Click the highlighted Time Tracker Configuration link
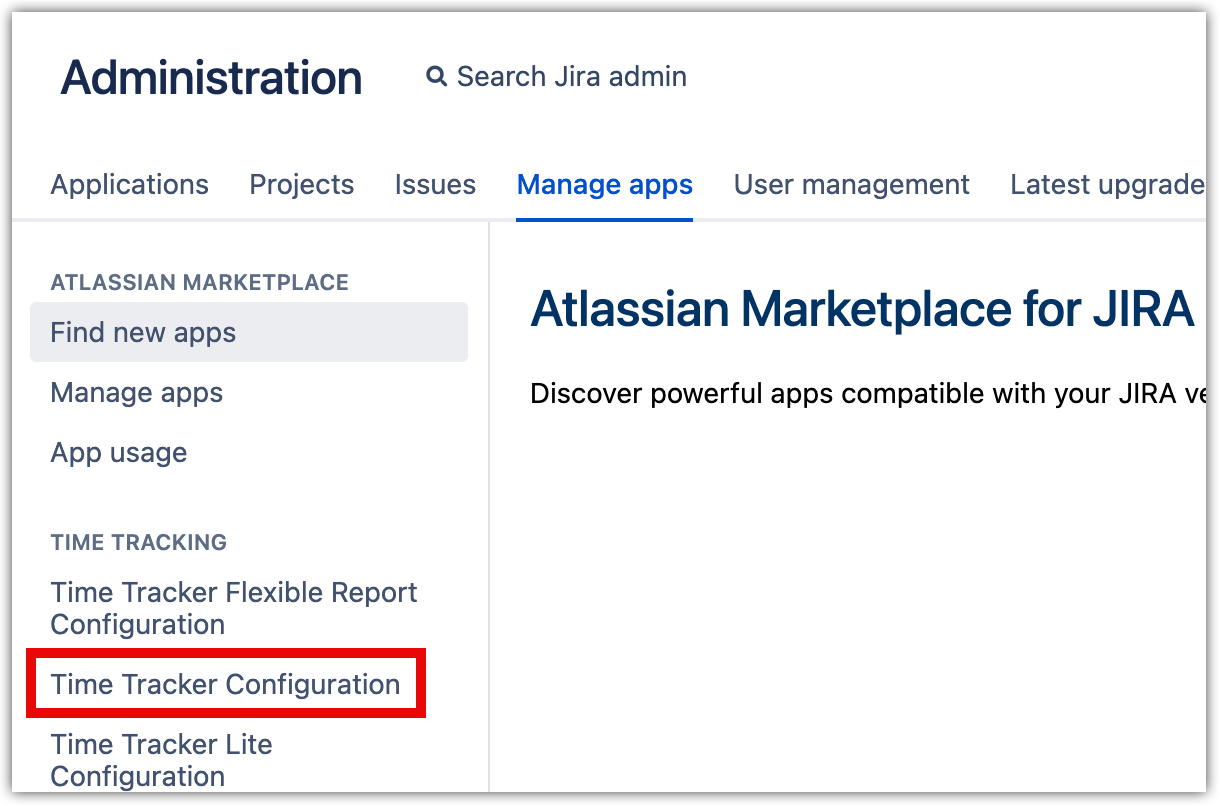 click(x=225, y=685)
